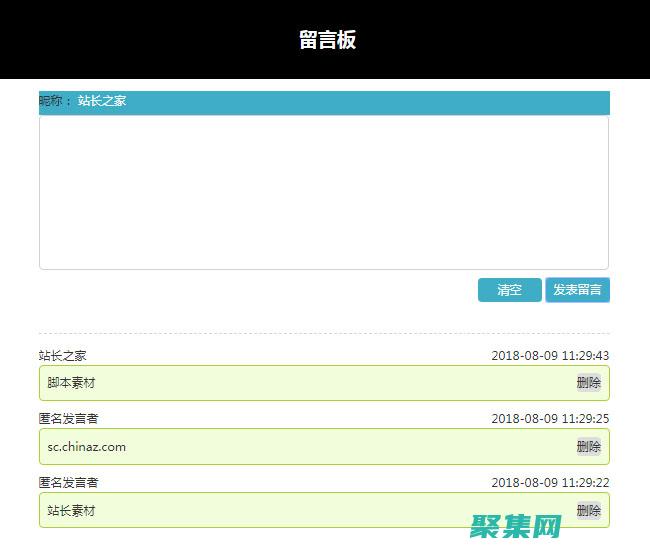Click the 留言板 page title
650x548 pixels.
coord(327,40)
